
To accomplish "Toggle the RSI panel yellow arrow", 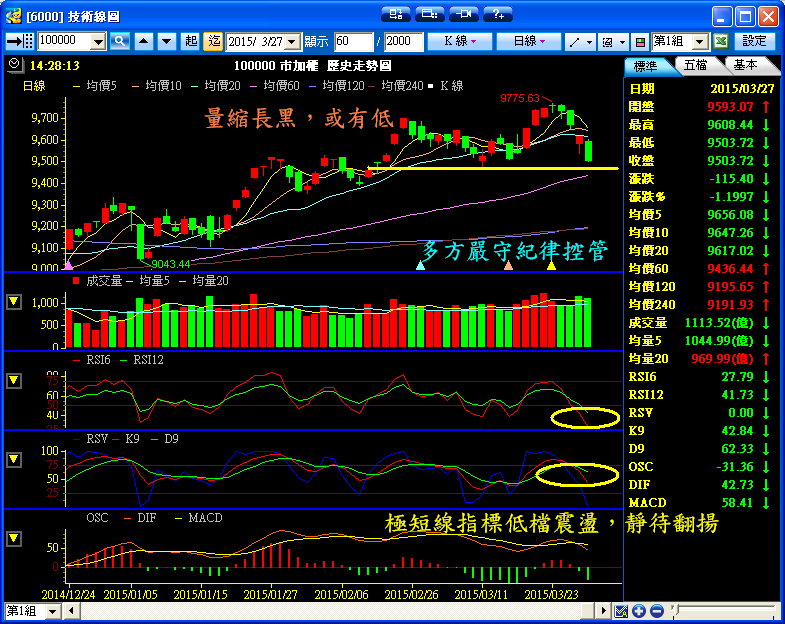I will pos(14,380).
